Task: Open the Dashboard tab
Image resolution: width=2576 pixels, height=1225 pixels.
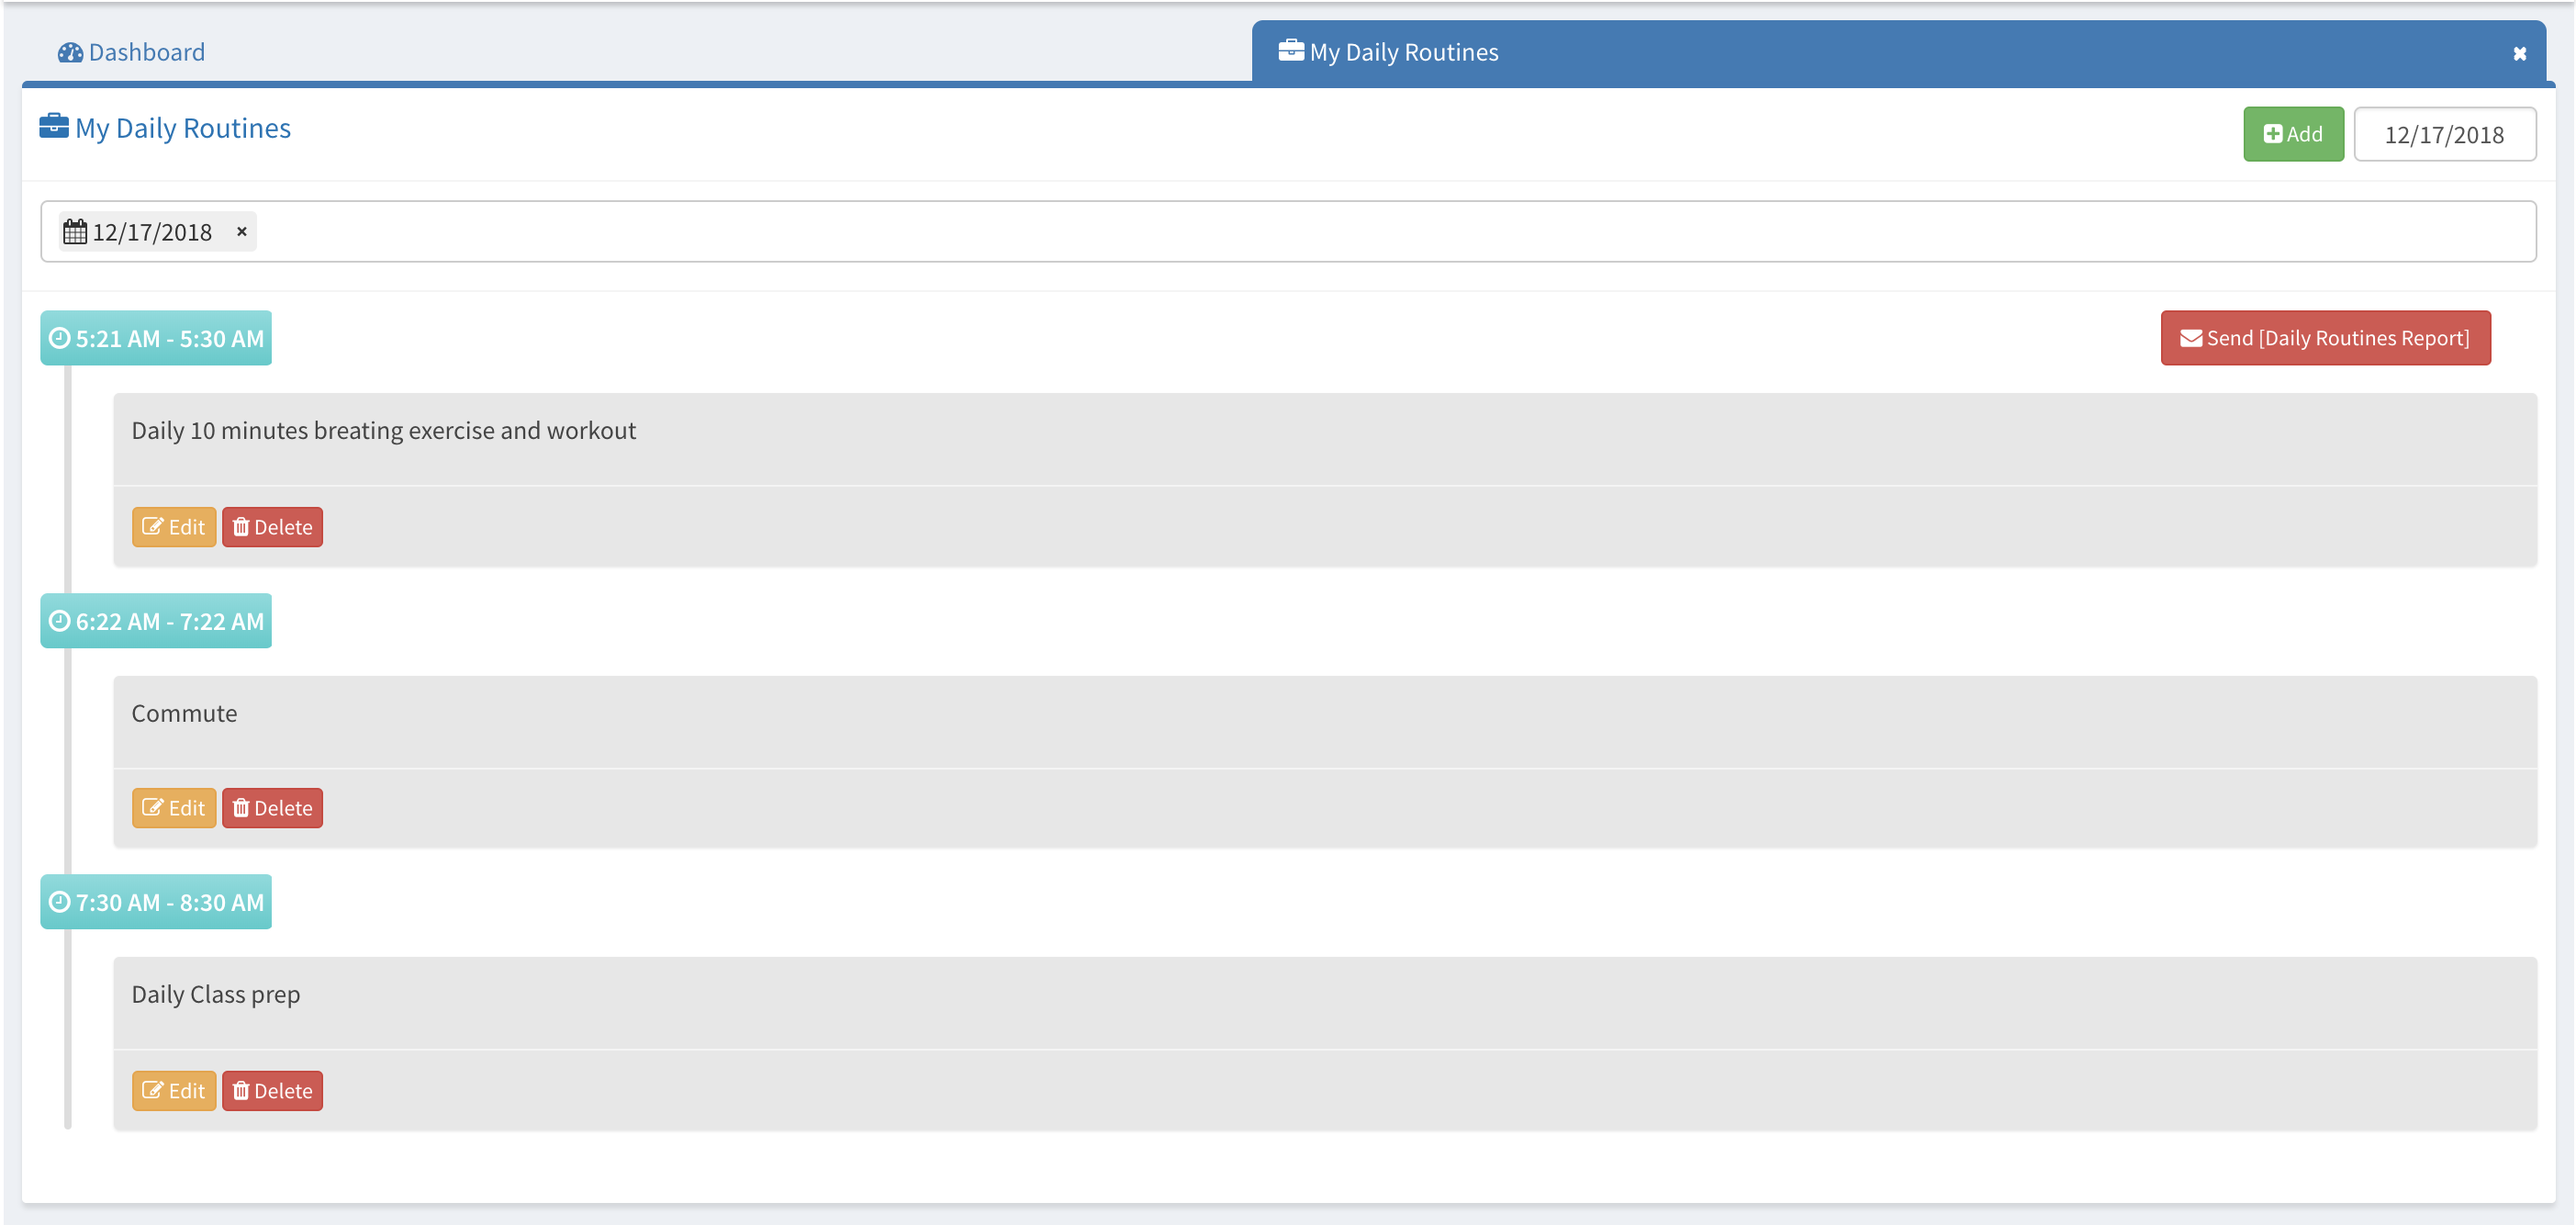Action: pyautogui.click(x=146, y=53)
